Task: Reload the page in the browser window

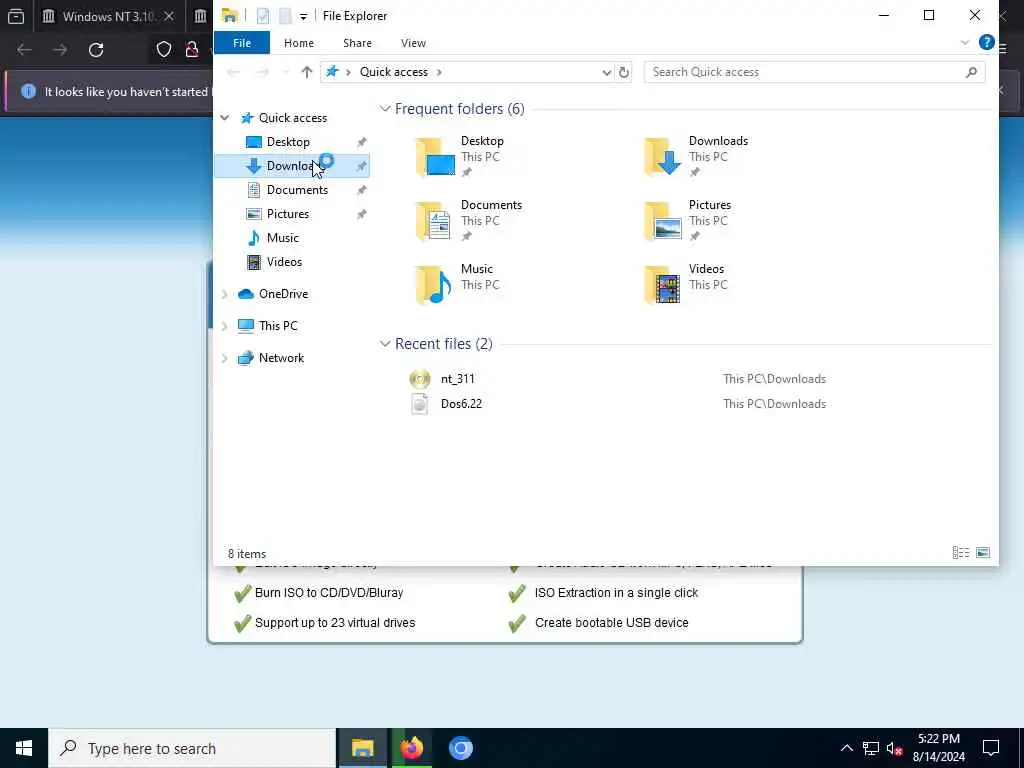Action: [96, 50]
